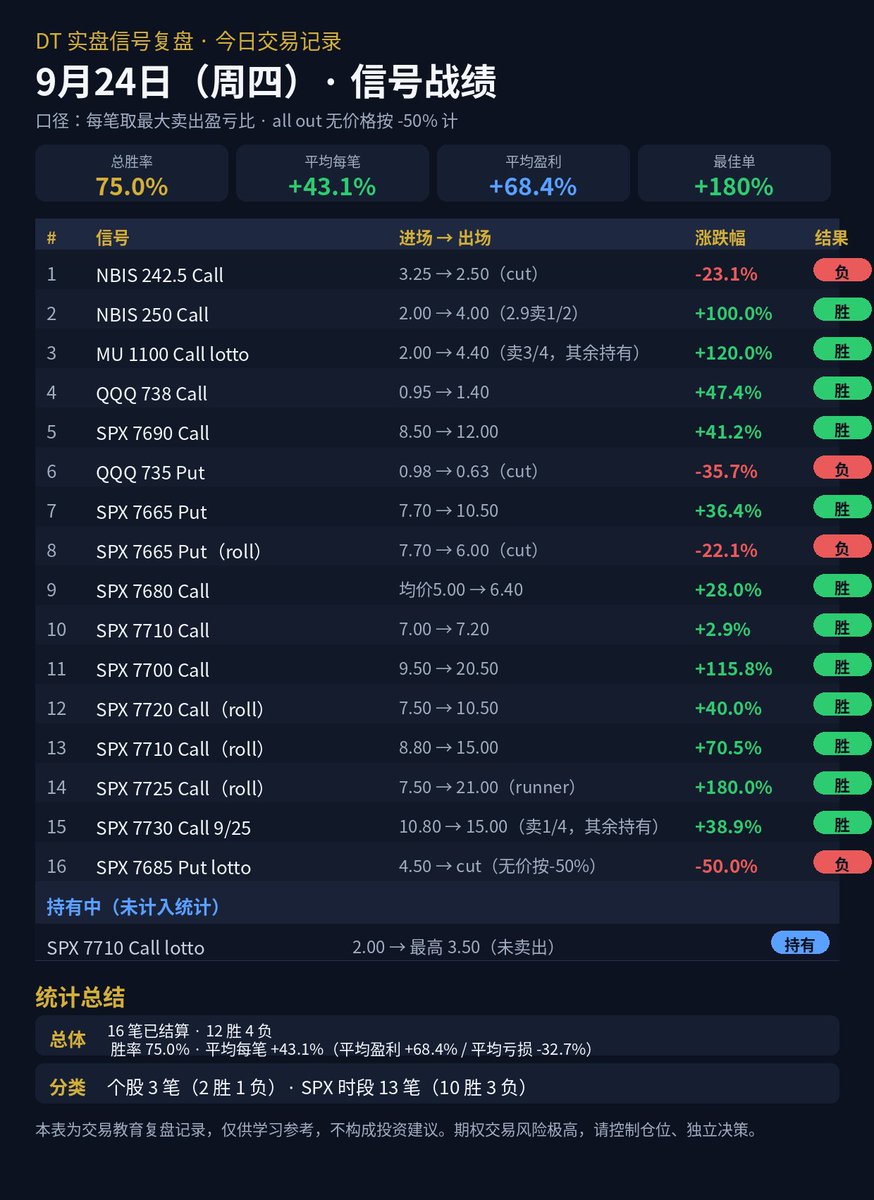Select the SPX 7700 Call signal
This screenshot has width=874, height=1200.
coord(153,670)
